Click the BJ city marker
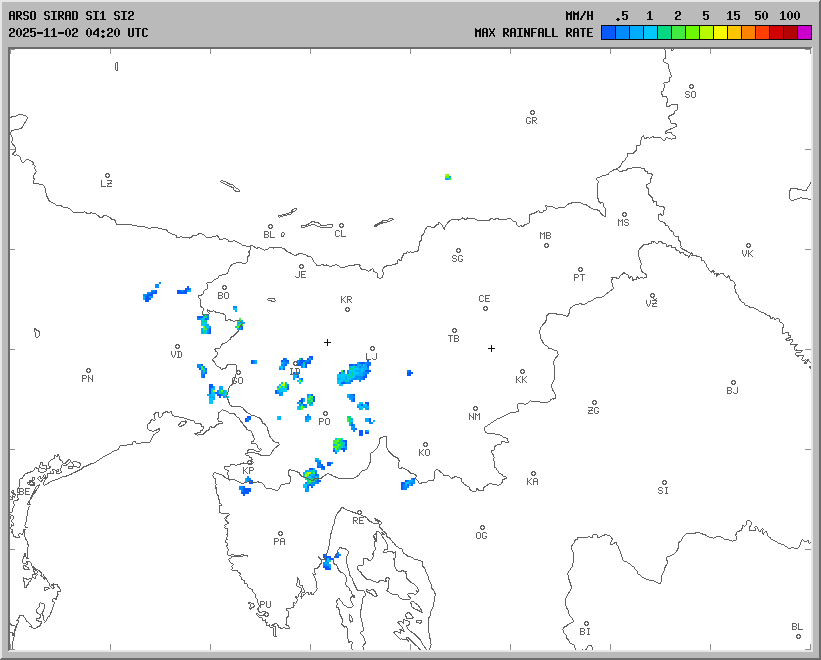The image size is (821, 660). click(x=732, y=383)
